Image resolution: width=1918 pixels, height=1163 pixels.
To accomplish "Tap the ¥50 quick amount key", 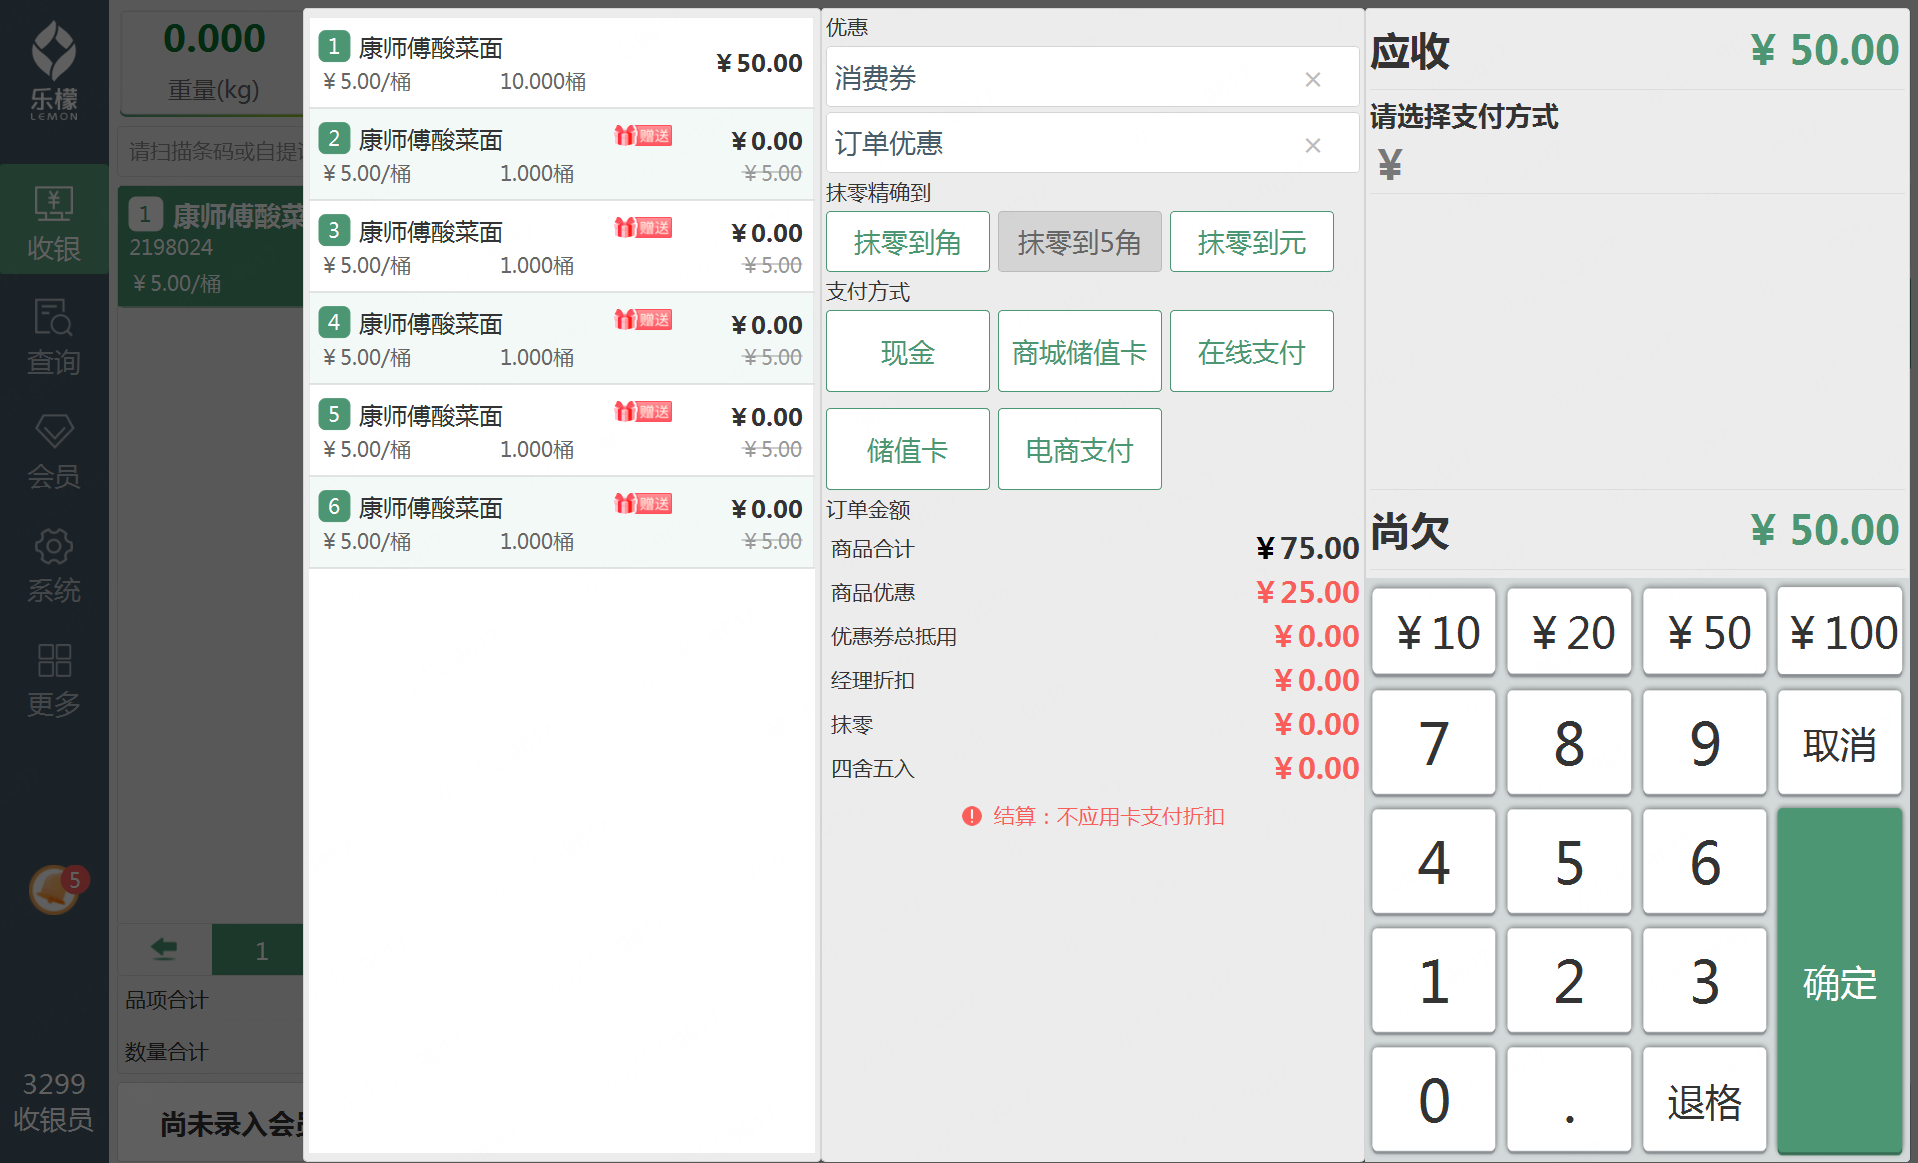I will tap(1705, 631).
